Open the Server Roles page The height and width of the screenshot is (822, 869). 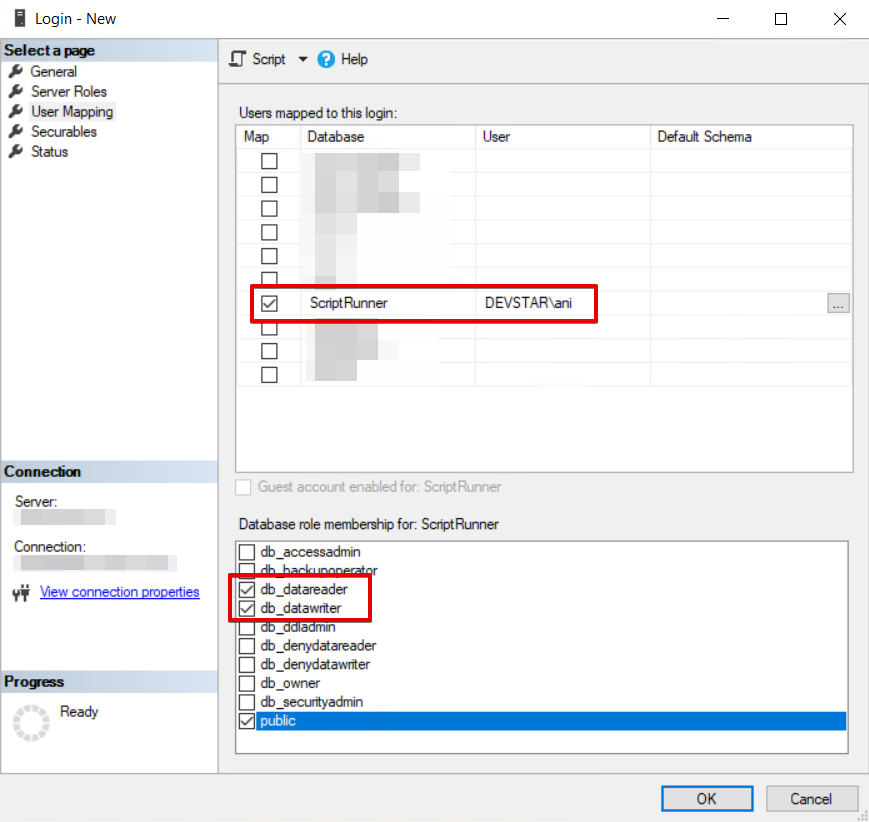(69, 91)
